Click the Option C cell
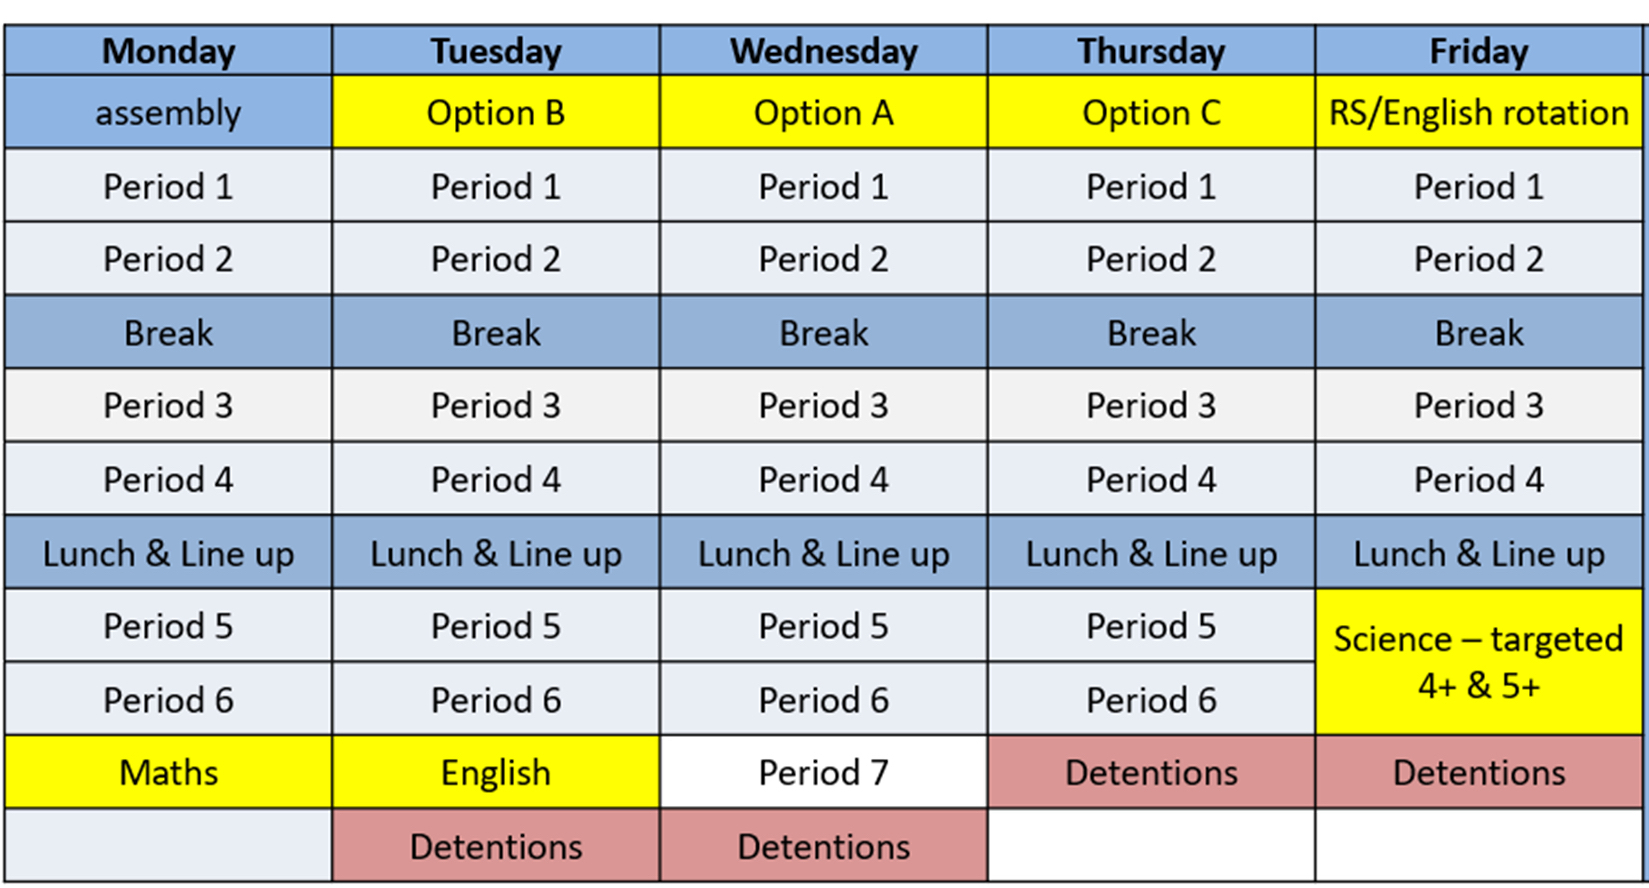This screenshot has height=888, width=1649. [1151, 113]
